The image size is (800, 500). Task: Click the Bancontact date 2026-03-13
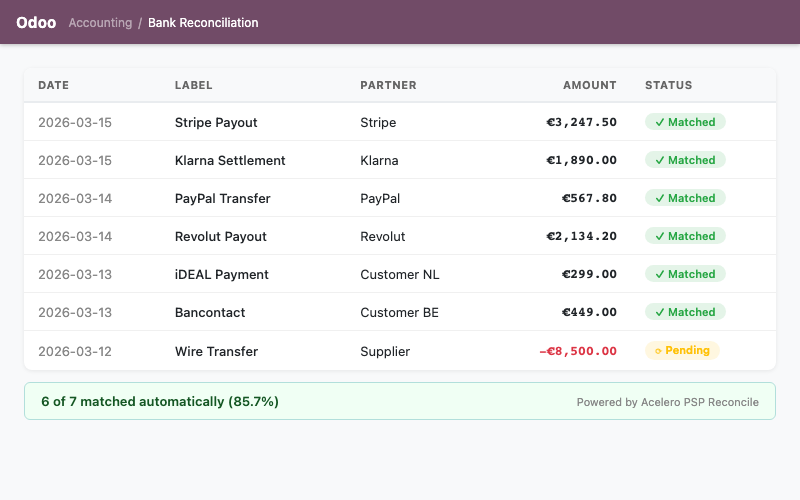pos(75,312)
